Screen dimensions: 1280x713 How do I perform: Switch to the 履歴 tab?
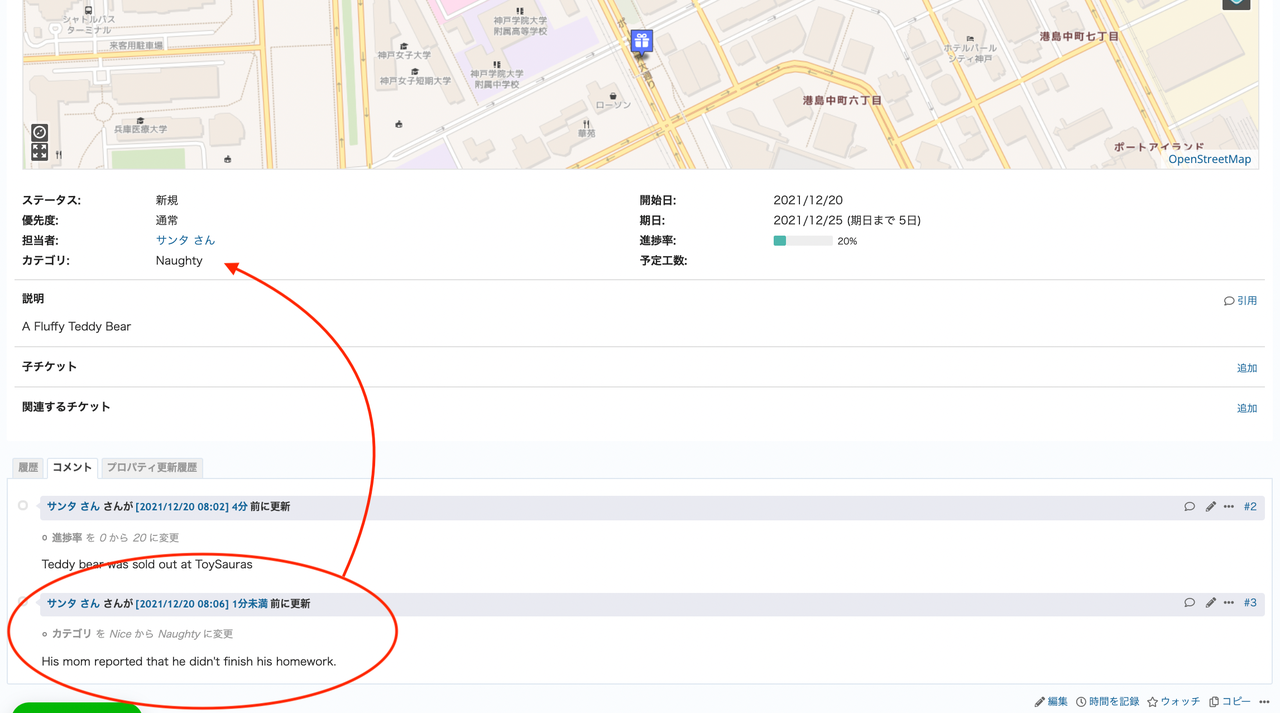(28, 467)
